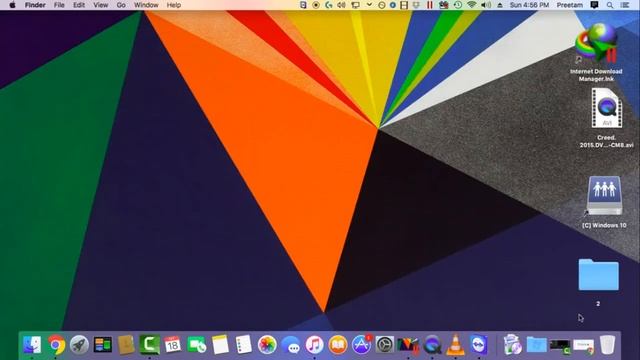Click the eject icon in menu bar

pos(500,5)
